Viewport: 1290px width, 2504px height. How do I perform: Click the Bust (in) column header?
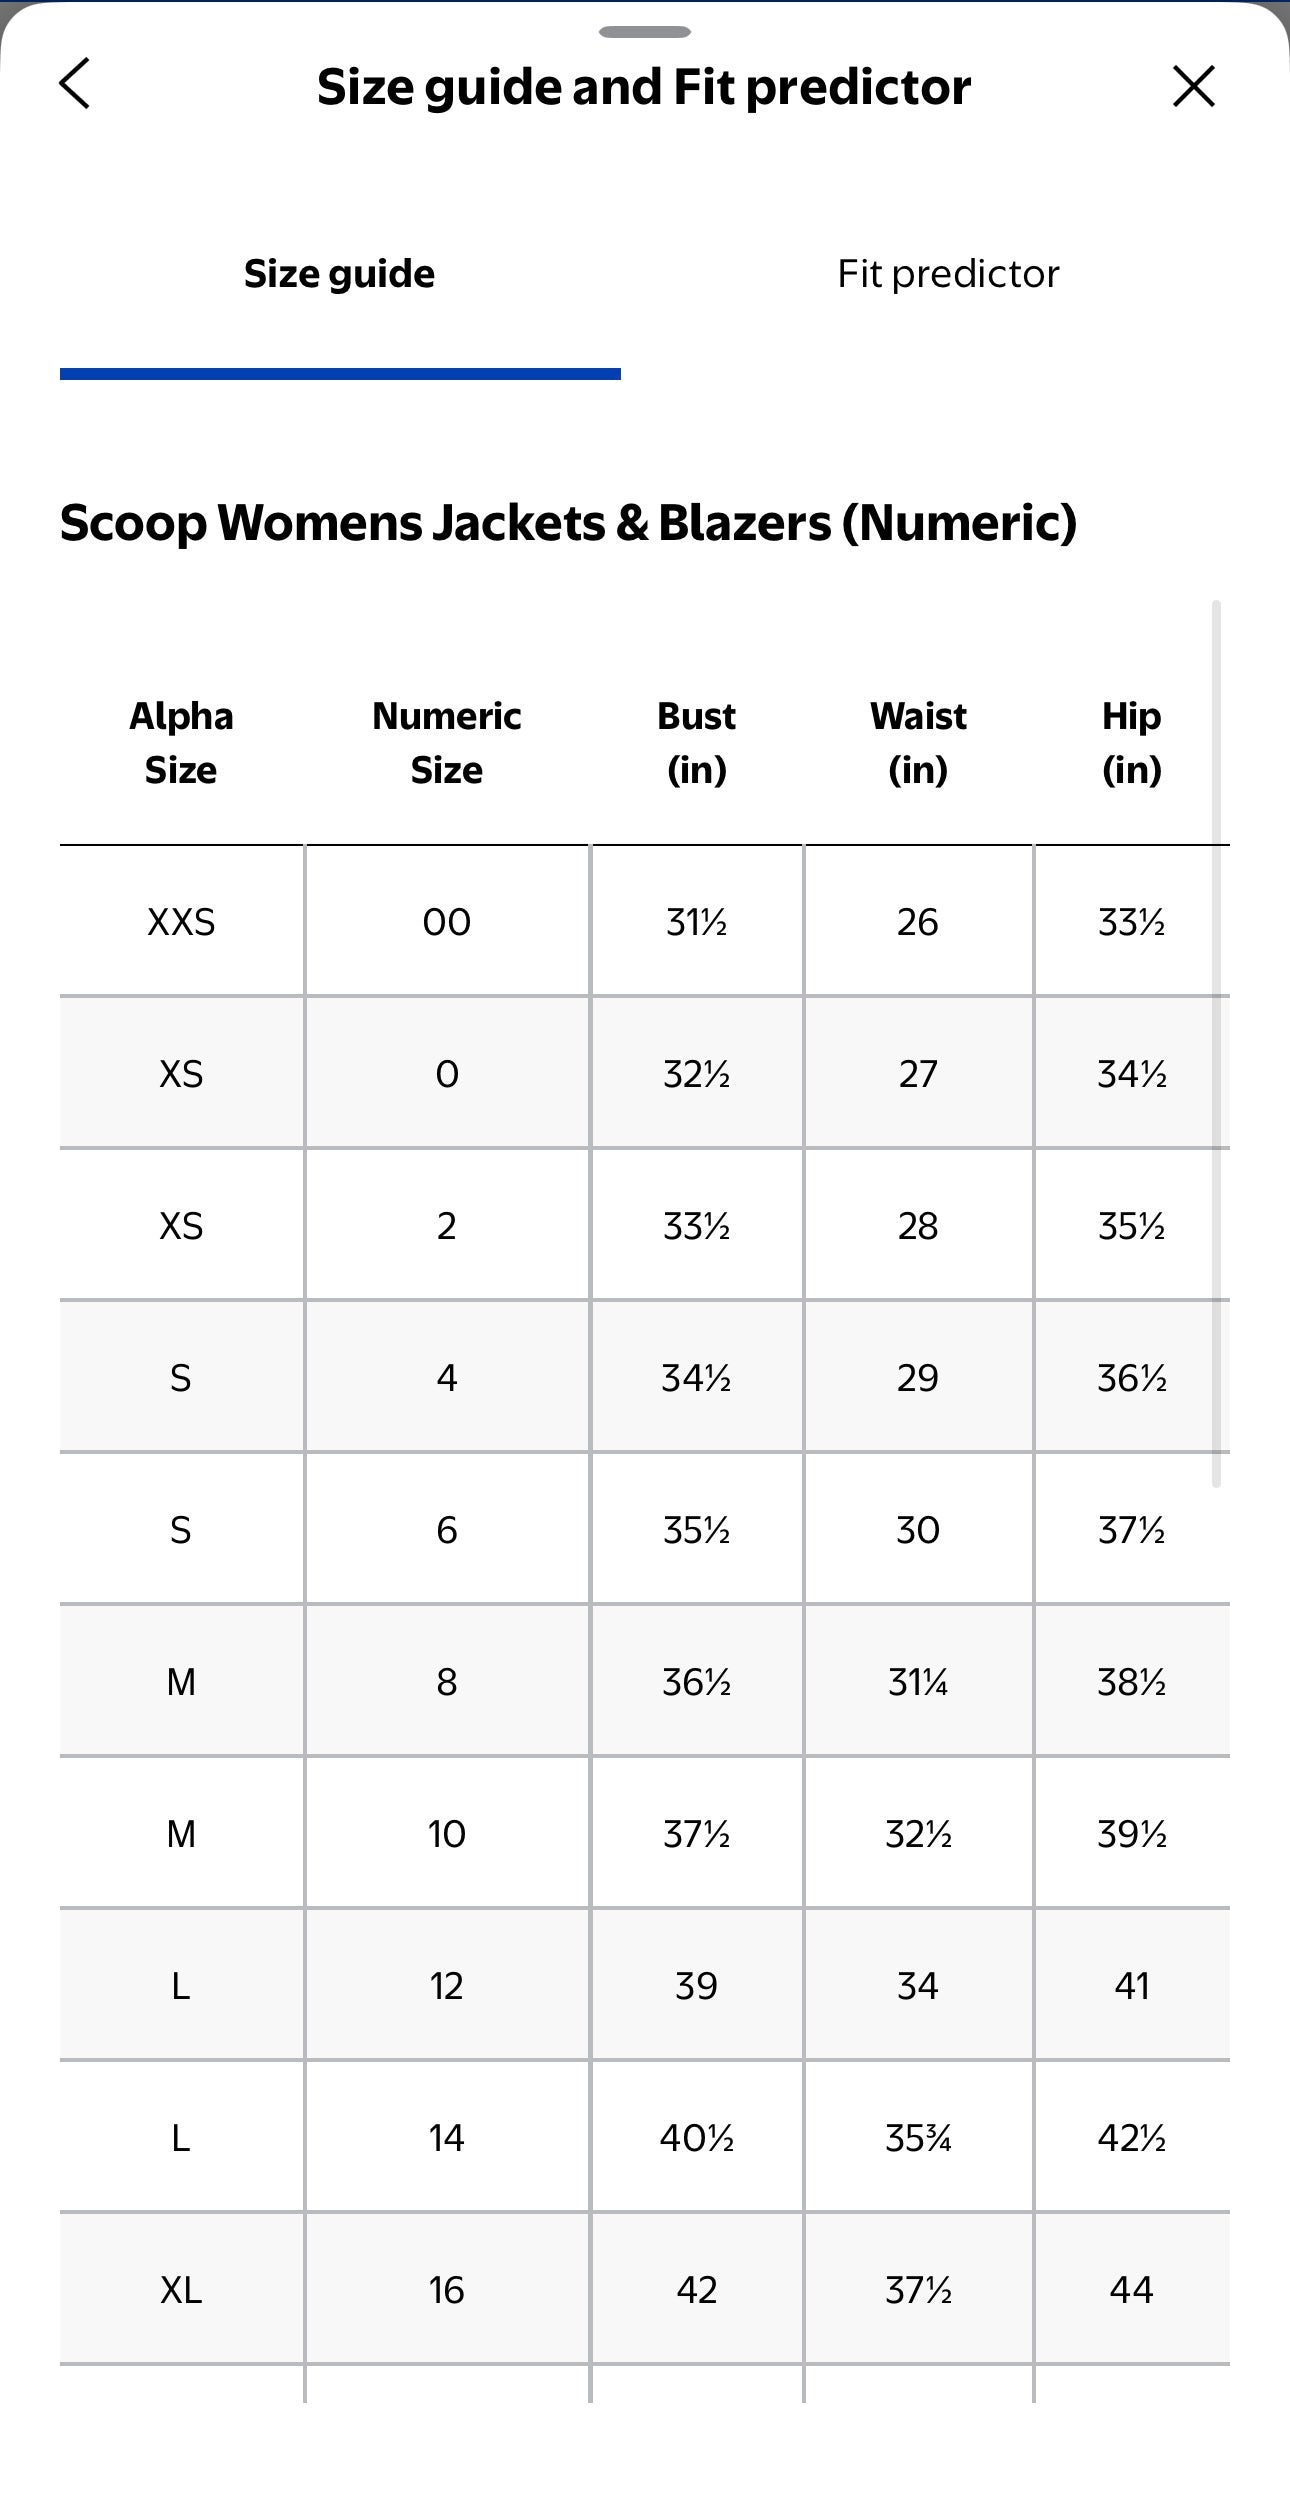(x=697, y=743)
